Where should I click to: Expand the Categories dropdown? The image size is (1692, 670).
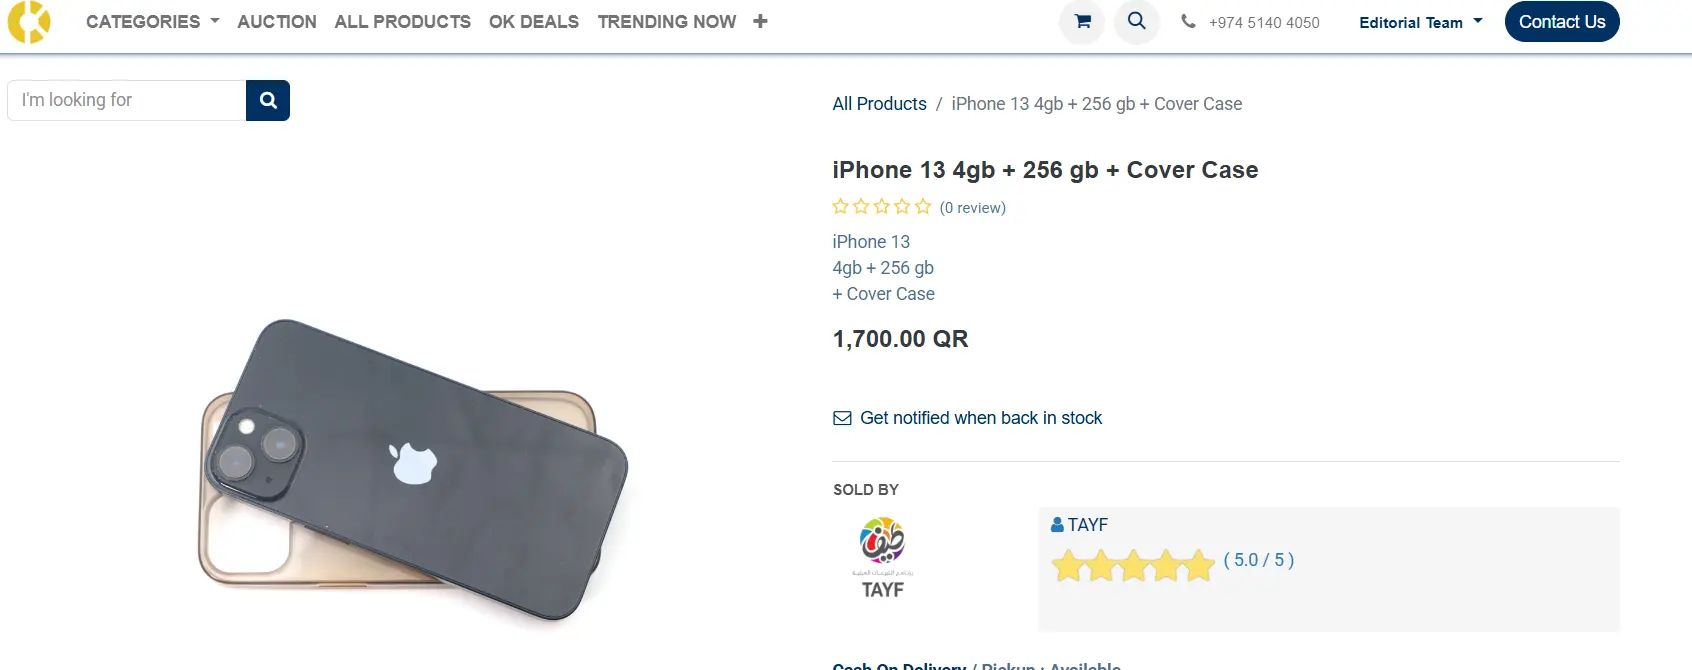pyautogui.click(x=152, y=22)
